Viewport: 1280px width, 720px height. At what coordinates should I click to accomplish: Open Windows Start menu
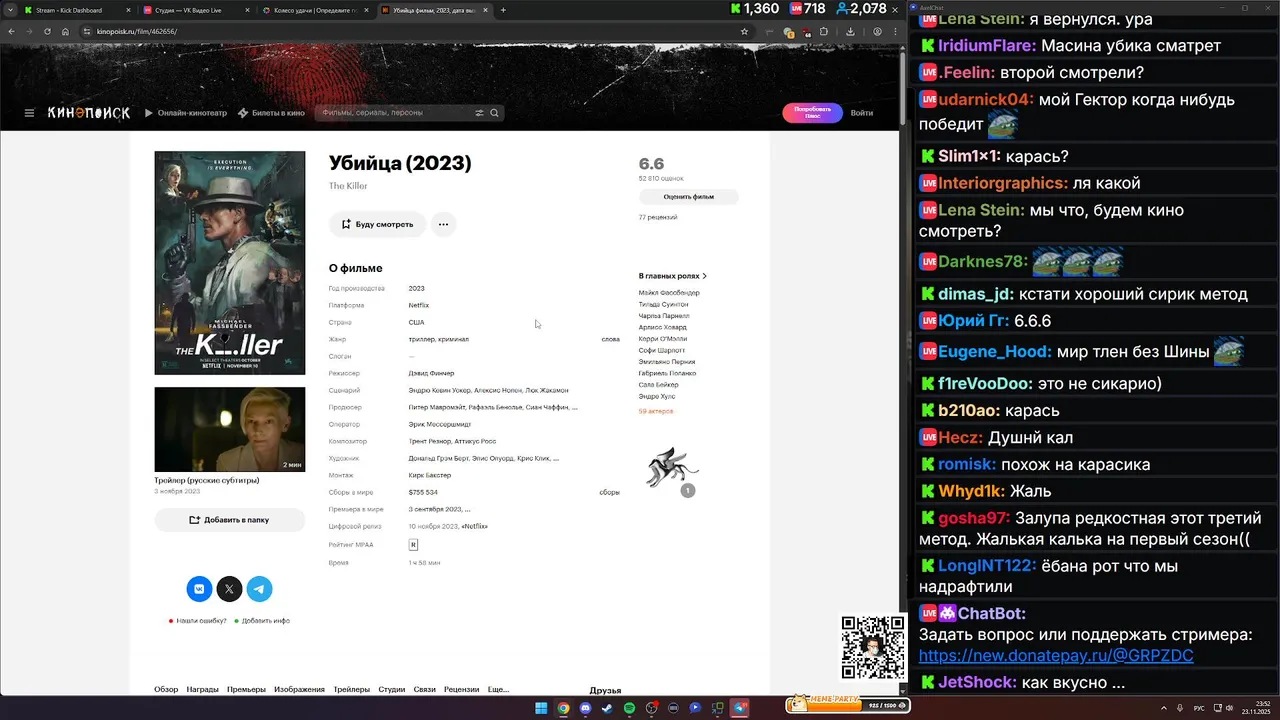[x=541, y=708]
